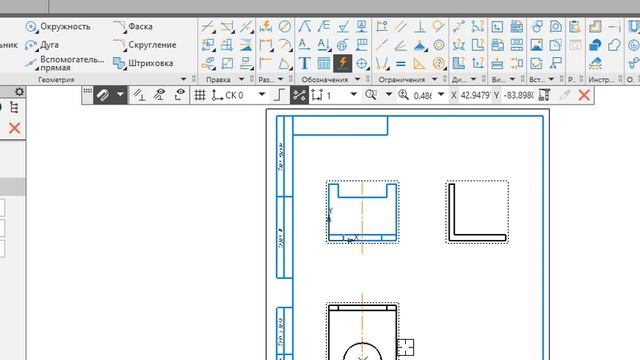
Task: Pick the Вспомогательная прямая tool
Action: 64,63
